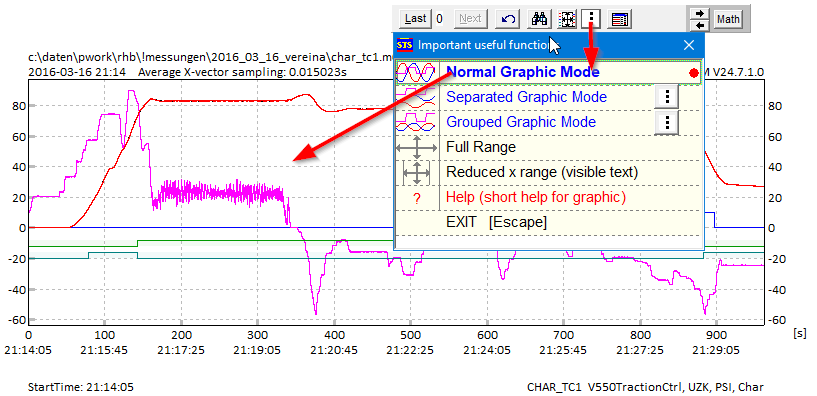Screen dimensions: 817x396
Task: Click the date text 2016-03-16 21:14
Action: coord(77,72)
